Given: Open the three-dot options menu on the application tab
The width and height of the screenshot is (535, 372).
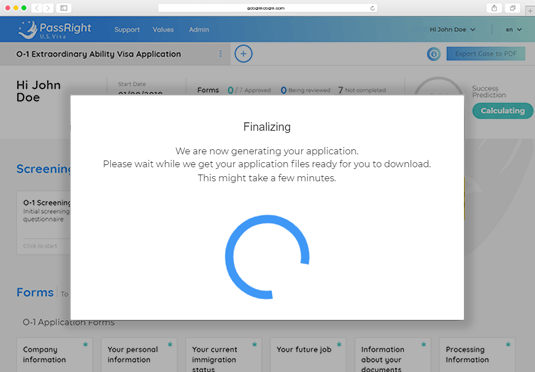Looking at the screenshot, I should tap(220, 54).
